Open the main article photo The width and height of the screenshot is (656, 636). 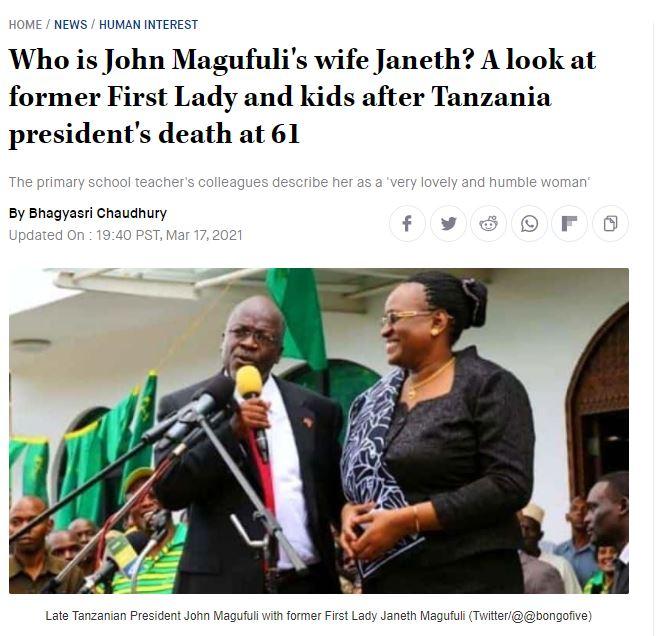point(319,431)
